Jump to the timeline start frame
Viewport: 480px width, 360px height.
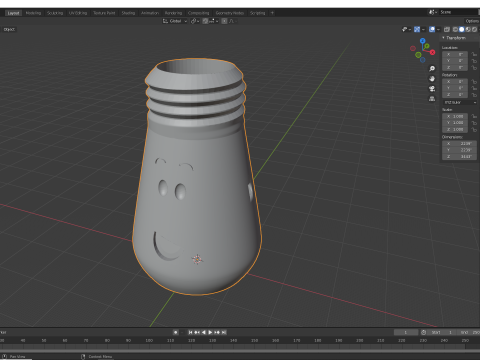pyautogui.click(x=190, y=332)
